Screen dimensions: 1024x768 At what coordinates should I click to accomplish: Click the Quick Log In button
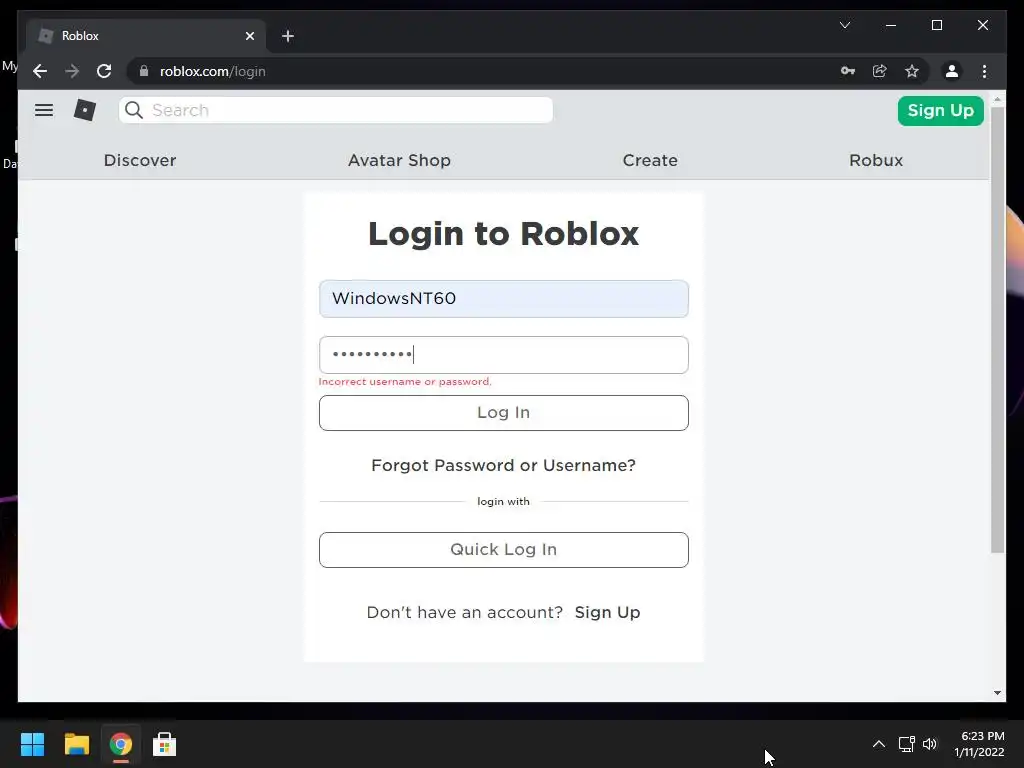click(x=504, y=550)
